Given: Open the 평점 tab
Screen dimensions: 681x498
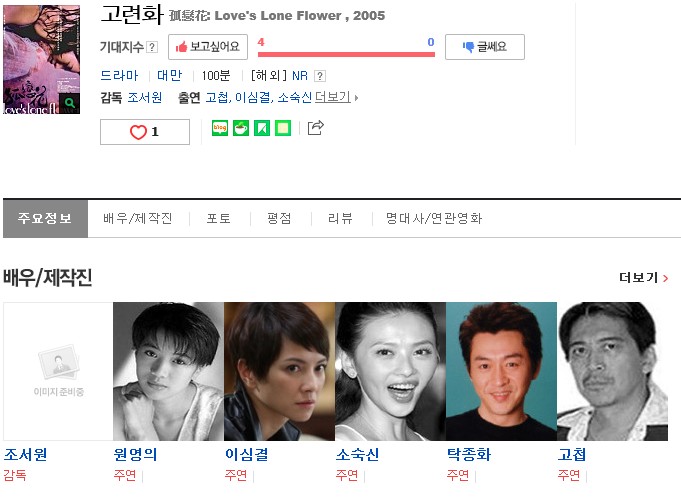Looking at the screenshot, I should pos(279,218).
